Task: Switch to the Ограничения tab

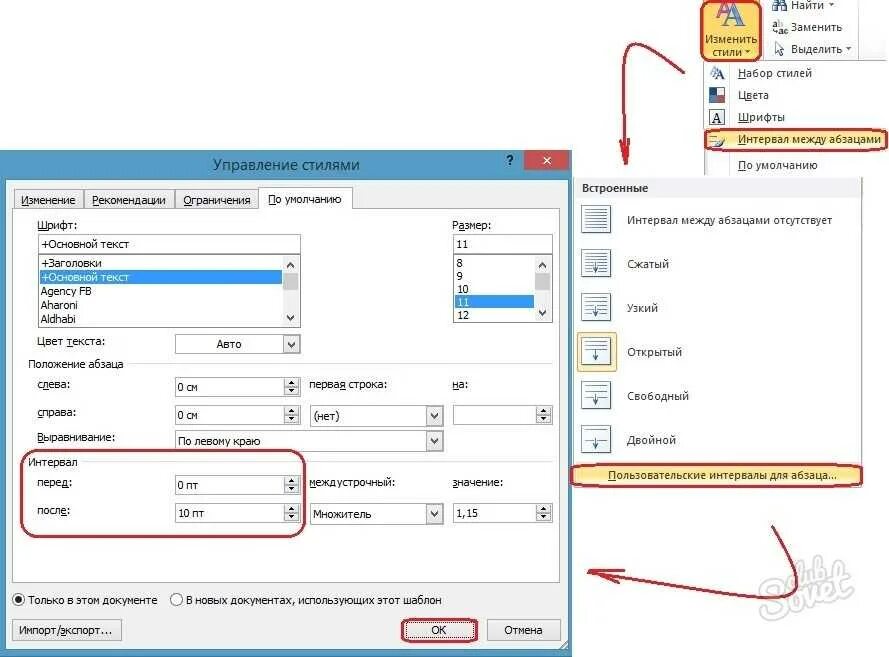Action: click(x=217, y=200)
